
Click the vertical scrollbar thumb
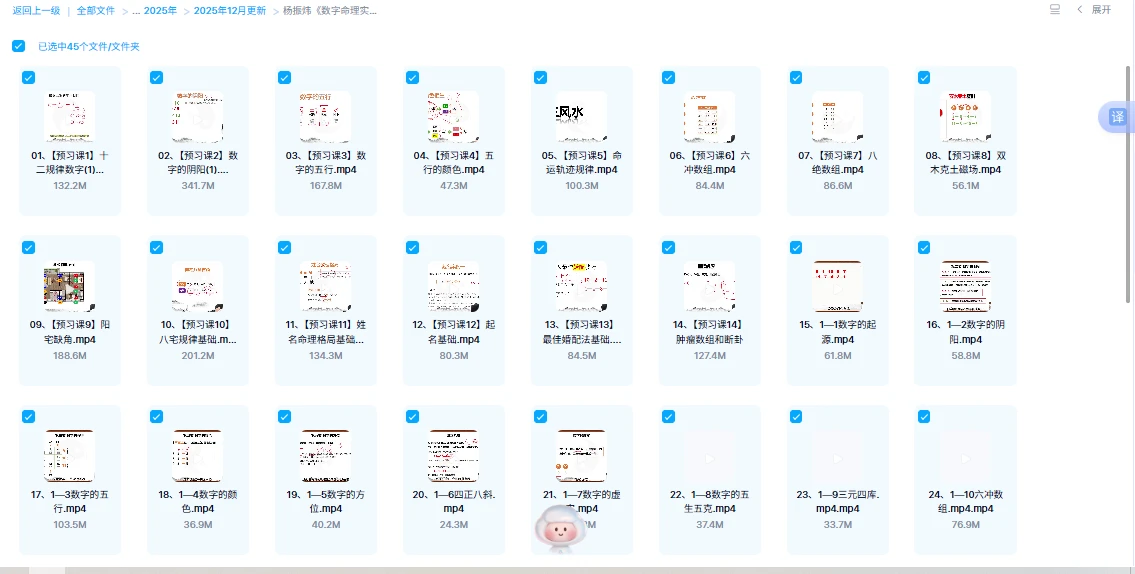(x=1129, y=183)
